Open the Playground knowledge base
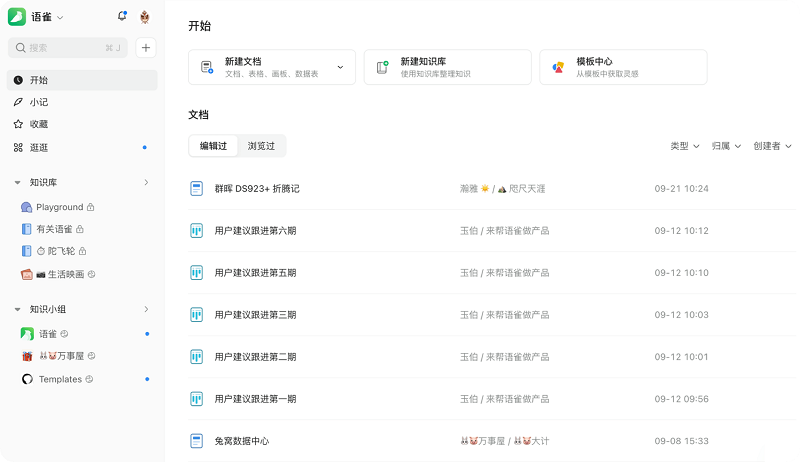Viewport: 800px width, 462px height. (x=59, y=207)
